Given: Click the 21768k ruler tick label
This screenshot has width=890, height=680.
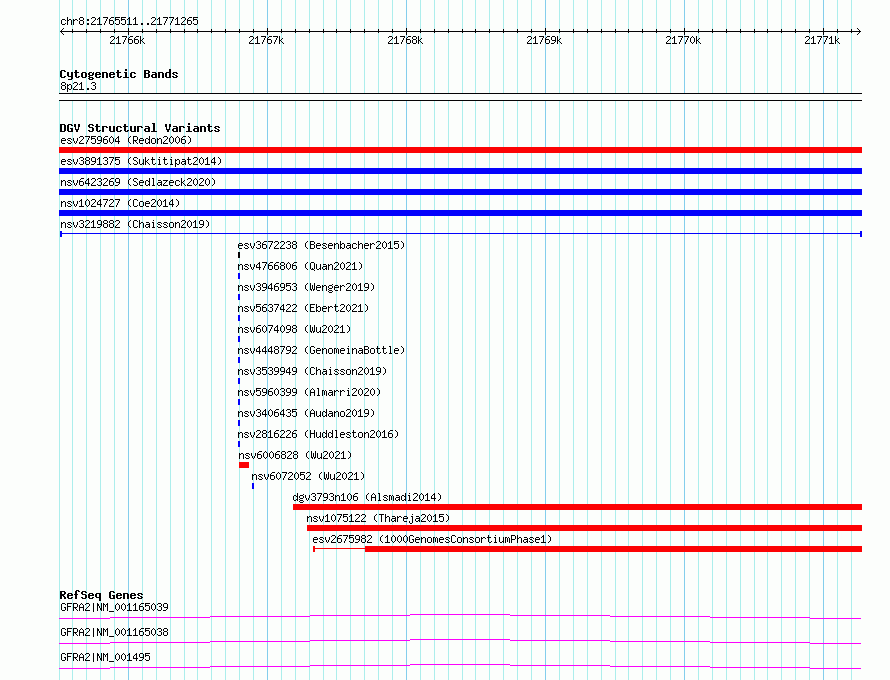Looking at the screenshot, I should [x=405, y=40].
